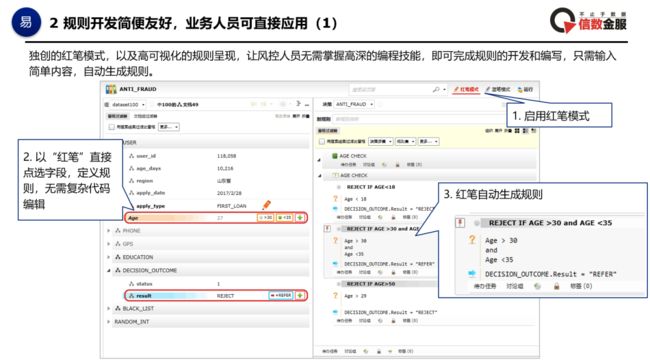The image size is (650, 364).
Task: Click the '<35' condition chip on Age row
Action: 284,218
